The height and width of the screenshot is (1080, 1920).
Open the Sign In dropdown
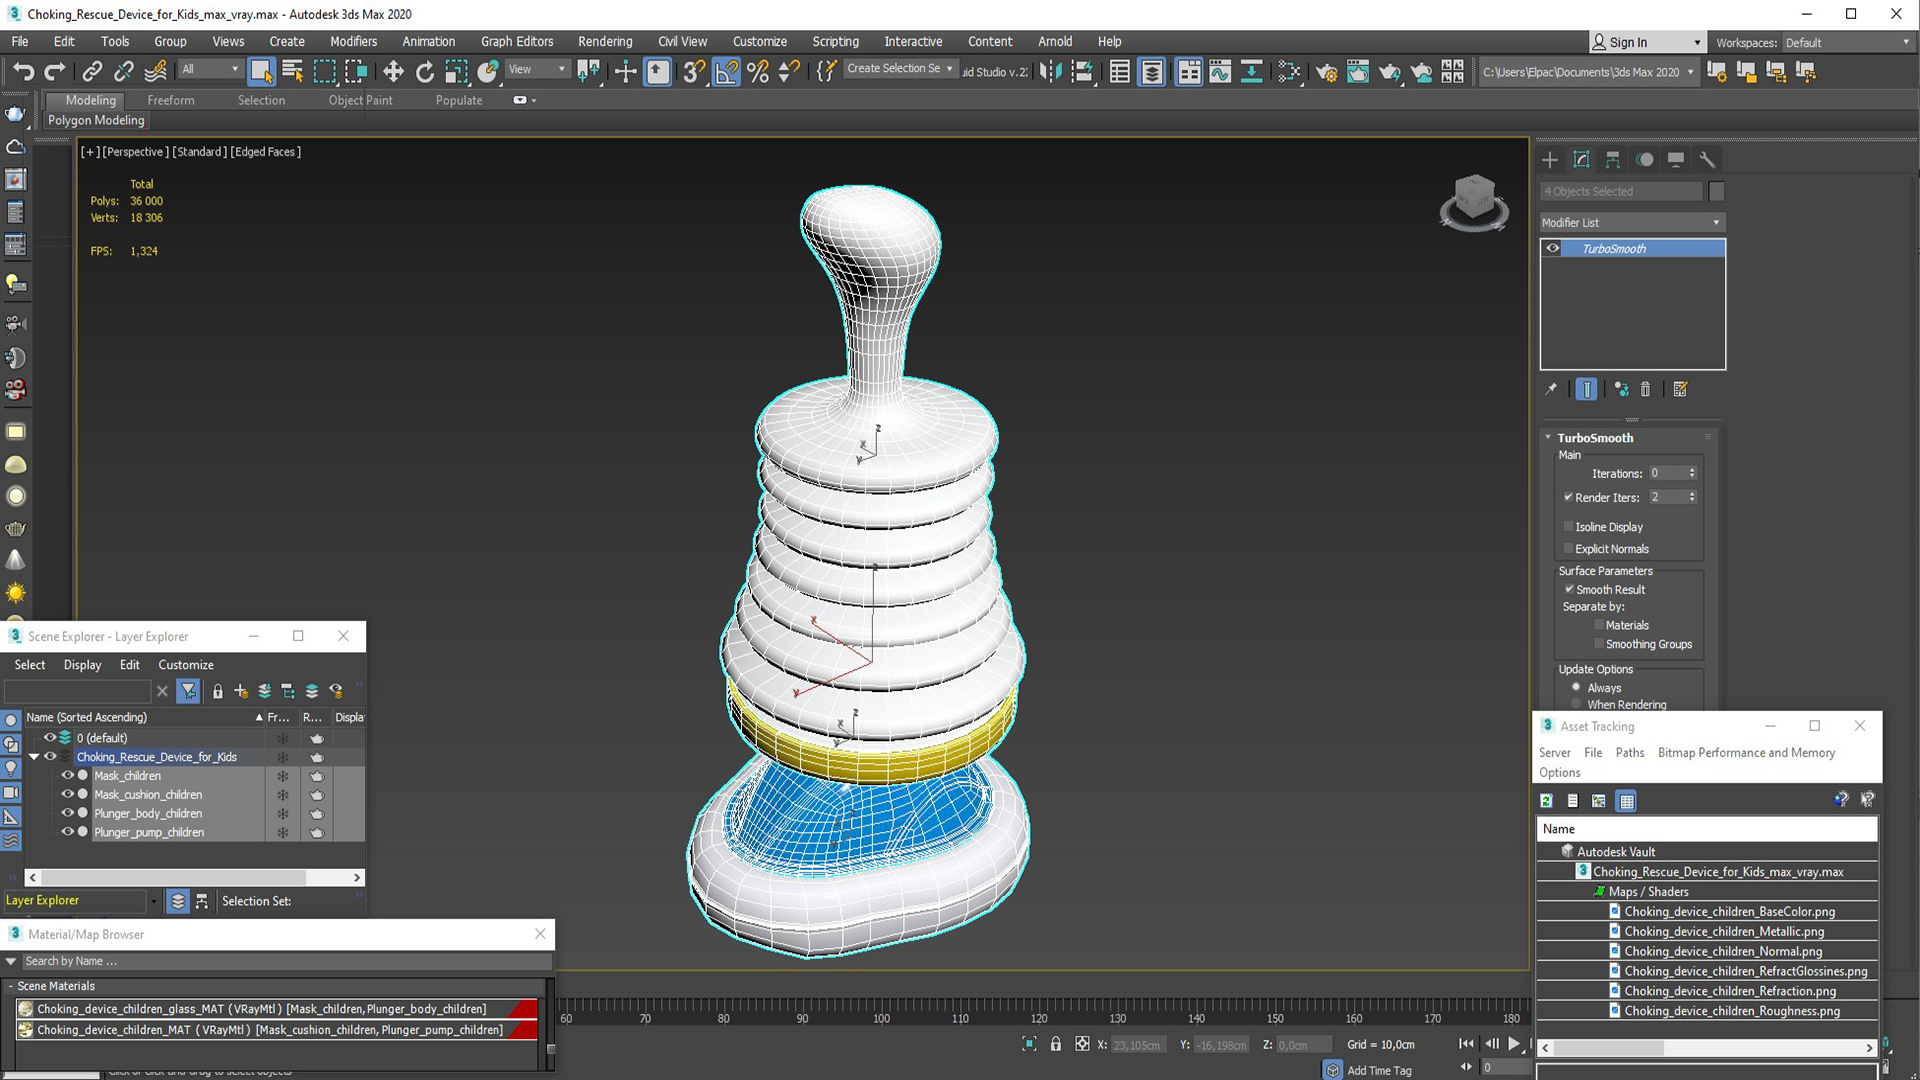(1646, 42)
